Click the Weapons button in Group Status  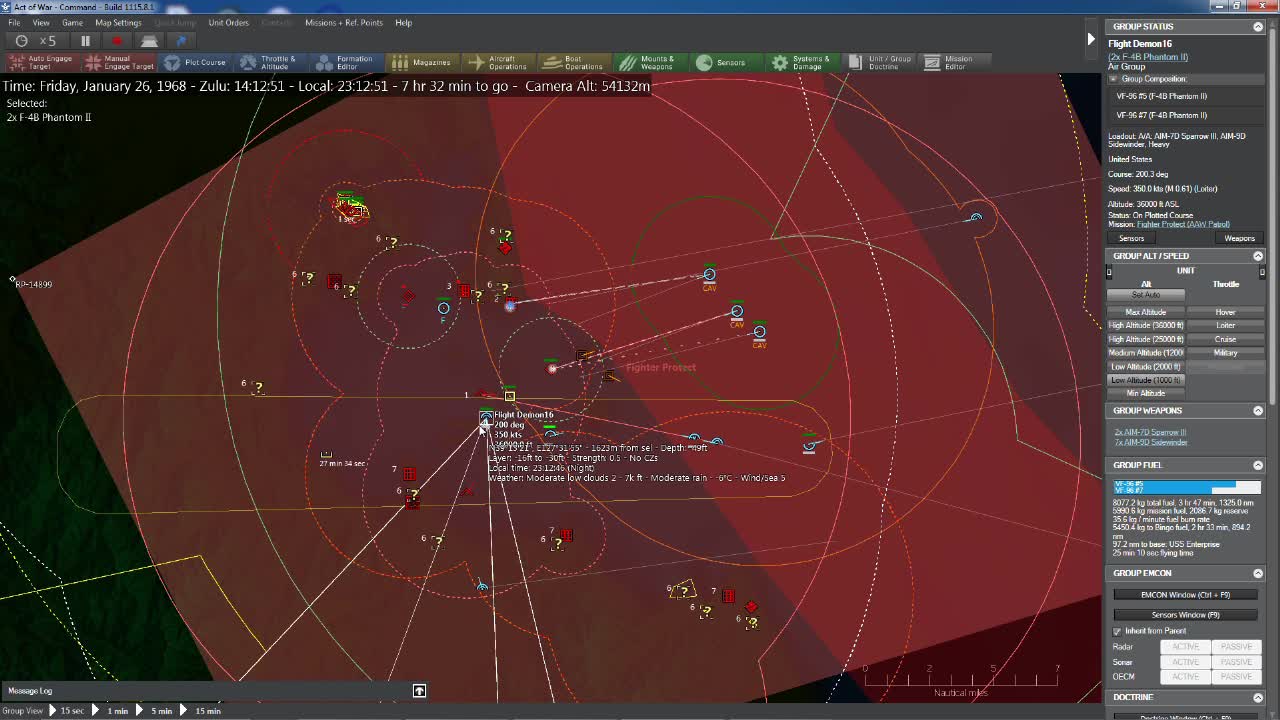click(x=1239, y=239)
